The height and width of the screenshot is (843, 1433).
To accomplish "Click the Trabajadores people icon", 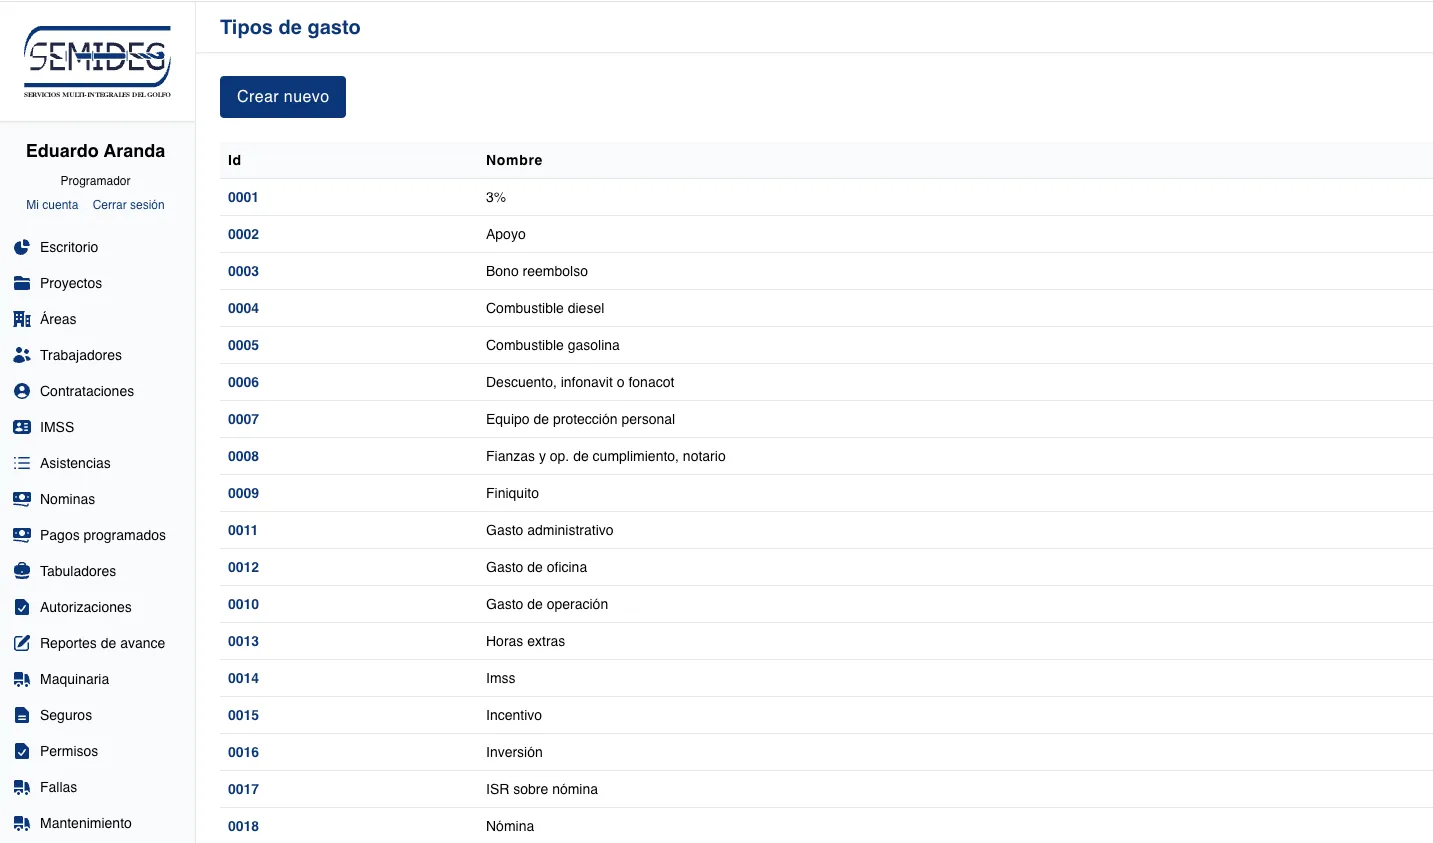I will pos(22,355).
